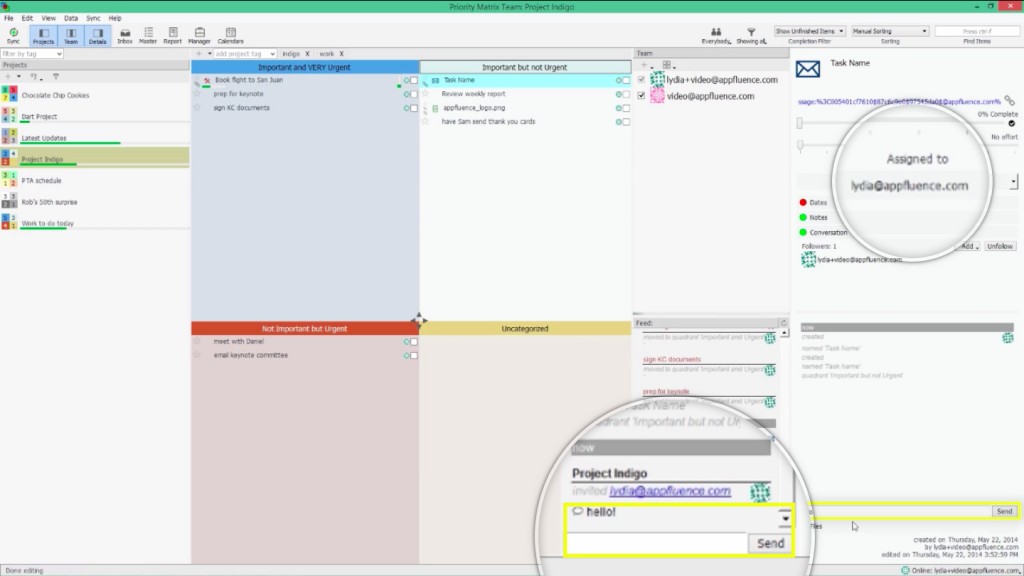Check off 'email keynote committee' task
This screenshot has width=1024, height=576.
tap(414, 355)
